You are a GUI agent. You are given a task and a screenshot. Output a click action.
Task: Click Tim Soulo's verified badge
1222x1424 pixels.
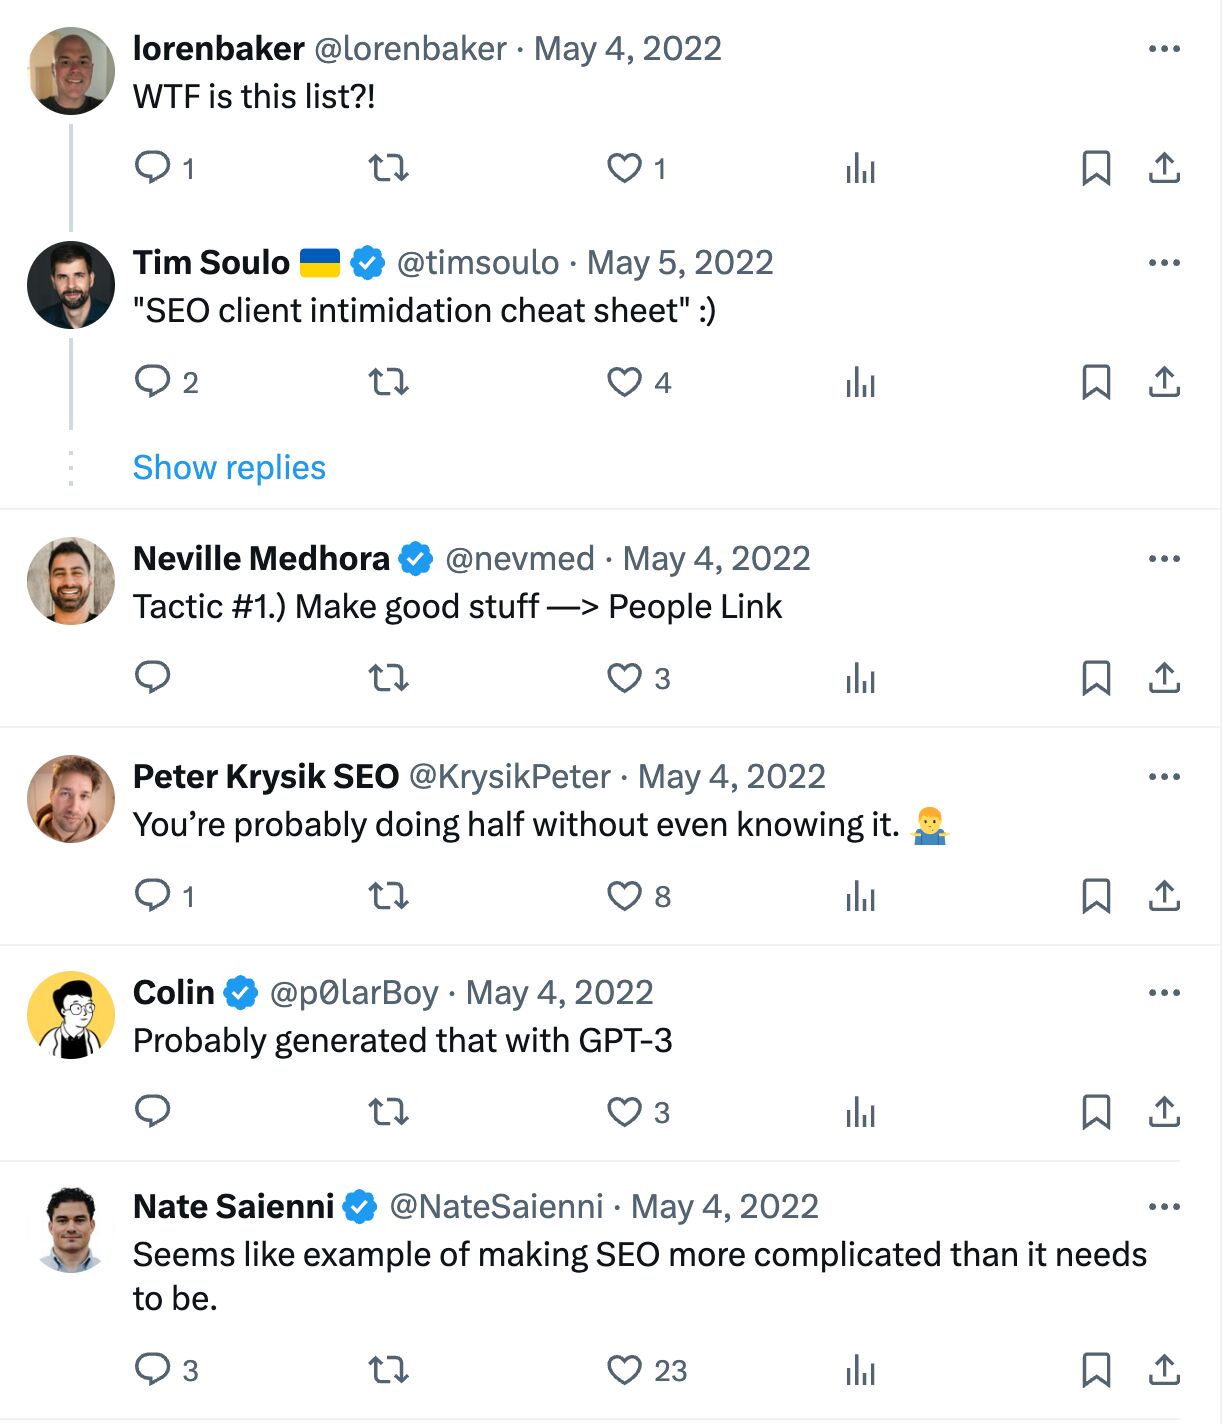(367, 261)
